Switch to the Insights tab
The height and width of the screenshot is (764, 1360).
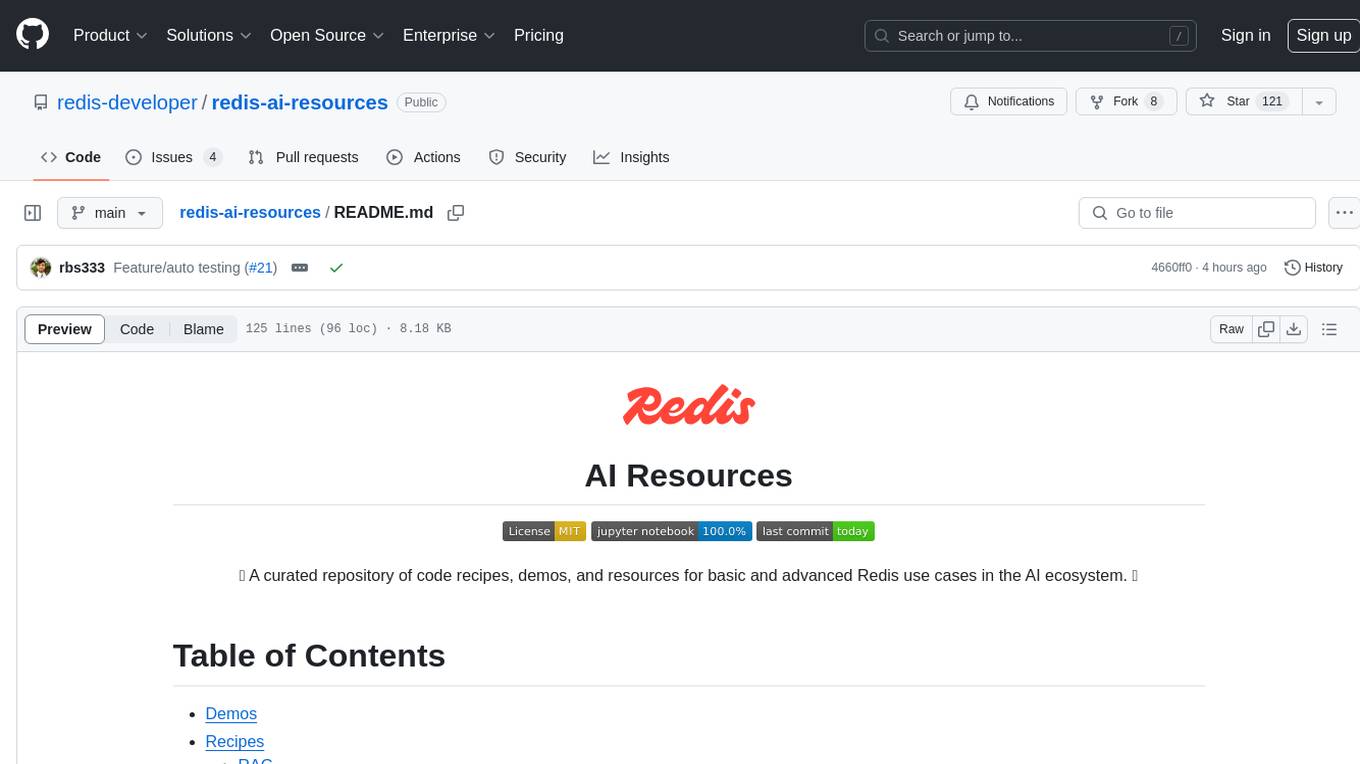[x=631, y=157]
